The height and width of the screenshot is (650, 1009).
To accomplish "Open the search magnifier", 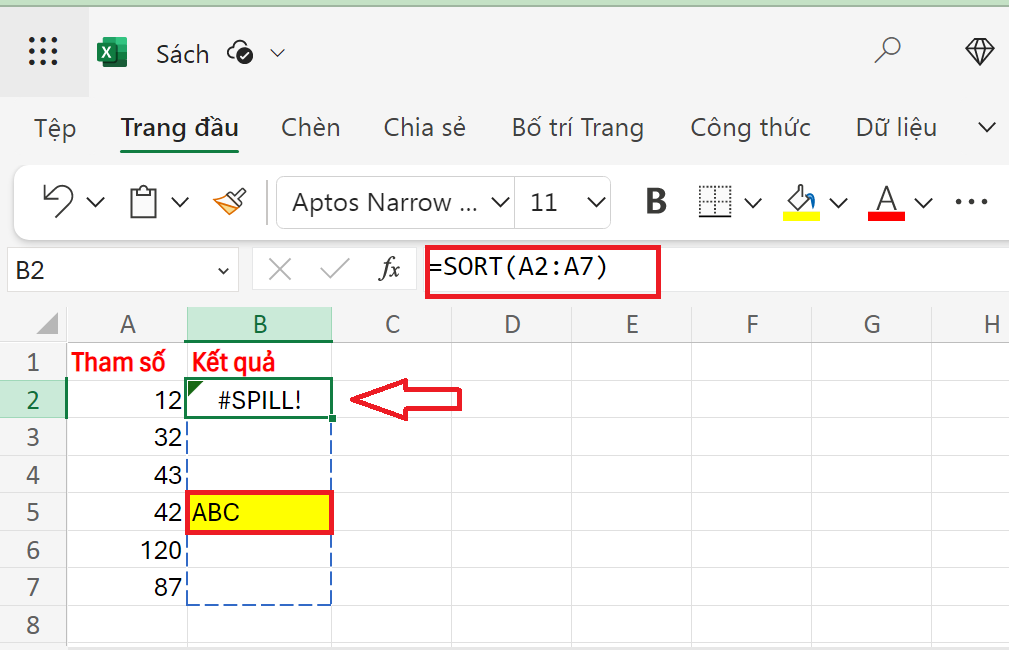I will (x=887, y=50).
